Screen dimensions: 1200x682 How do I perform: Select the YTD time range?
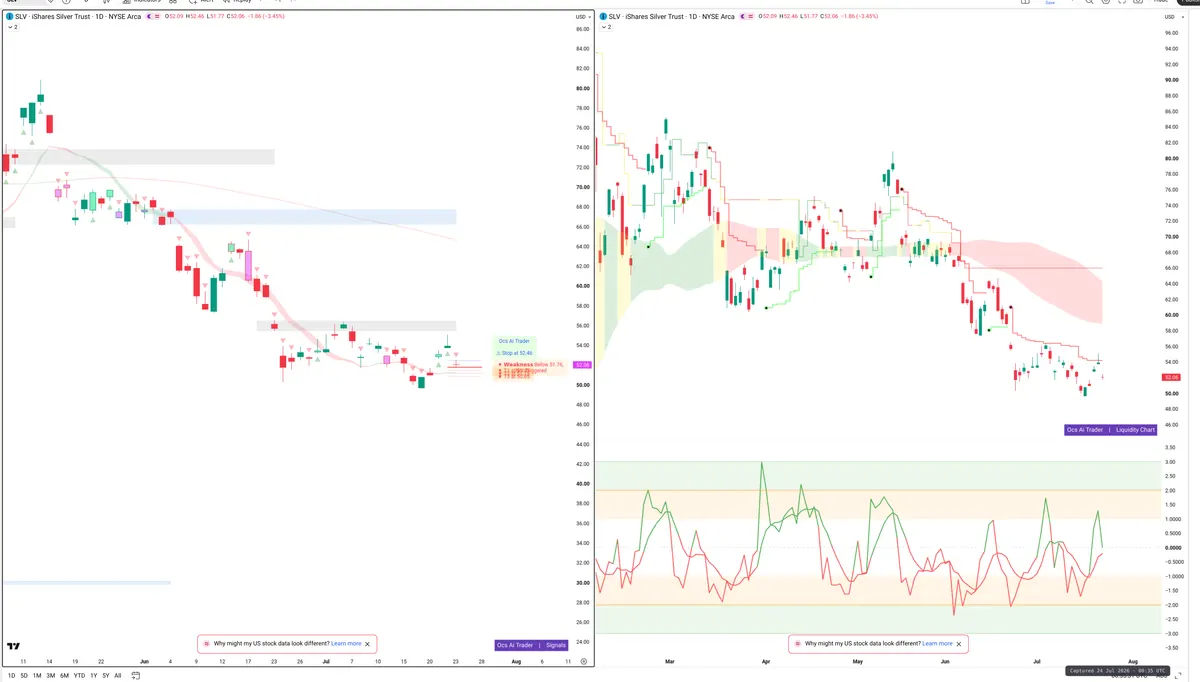coord(79,676)
